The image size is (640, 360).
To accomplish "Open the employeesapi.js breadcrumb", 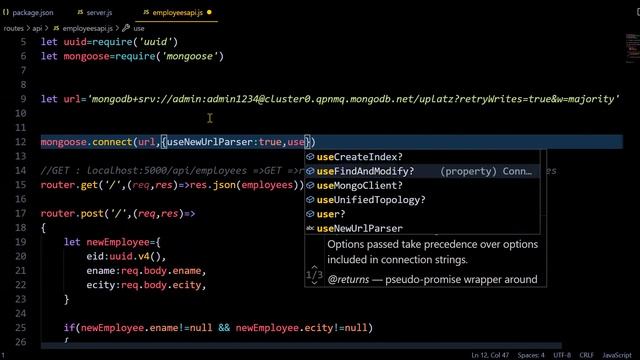I will [x=87, y=29].
